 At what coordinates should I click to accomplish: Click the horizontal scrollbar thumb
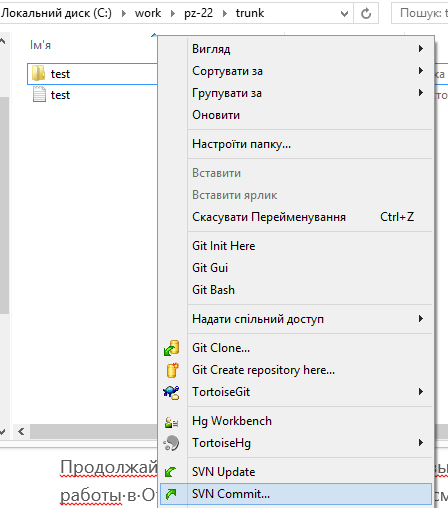click(93, 432)
